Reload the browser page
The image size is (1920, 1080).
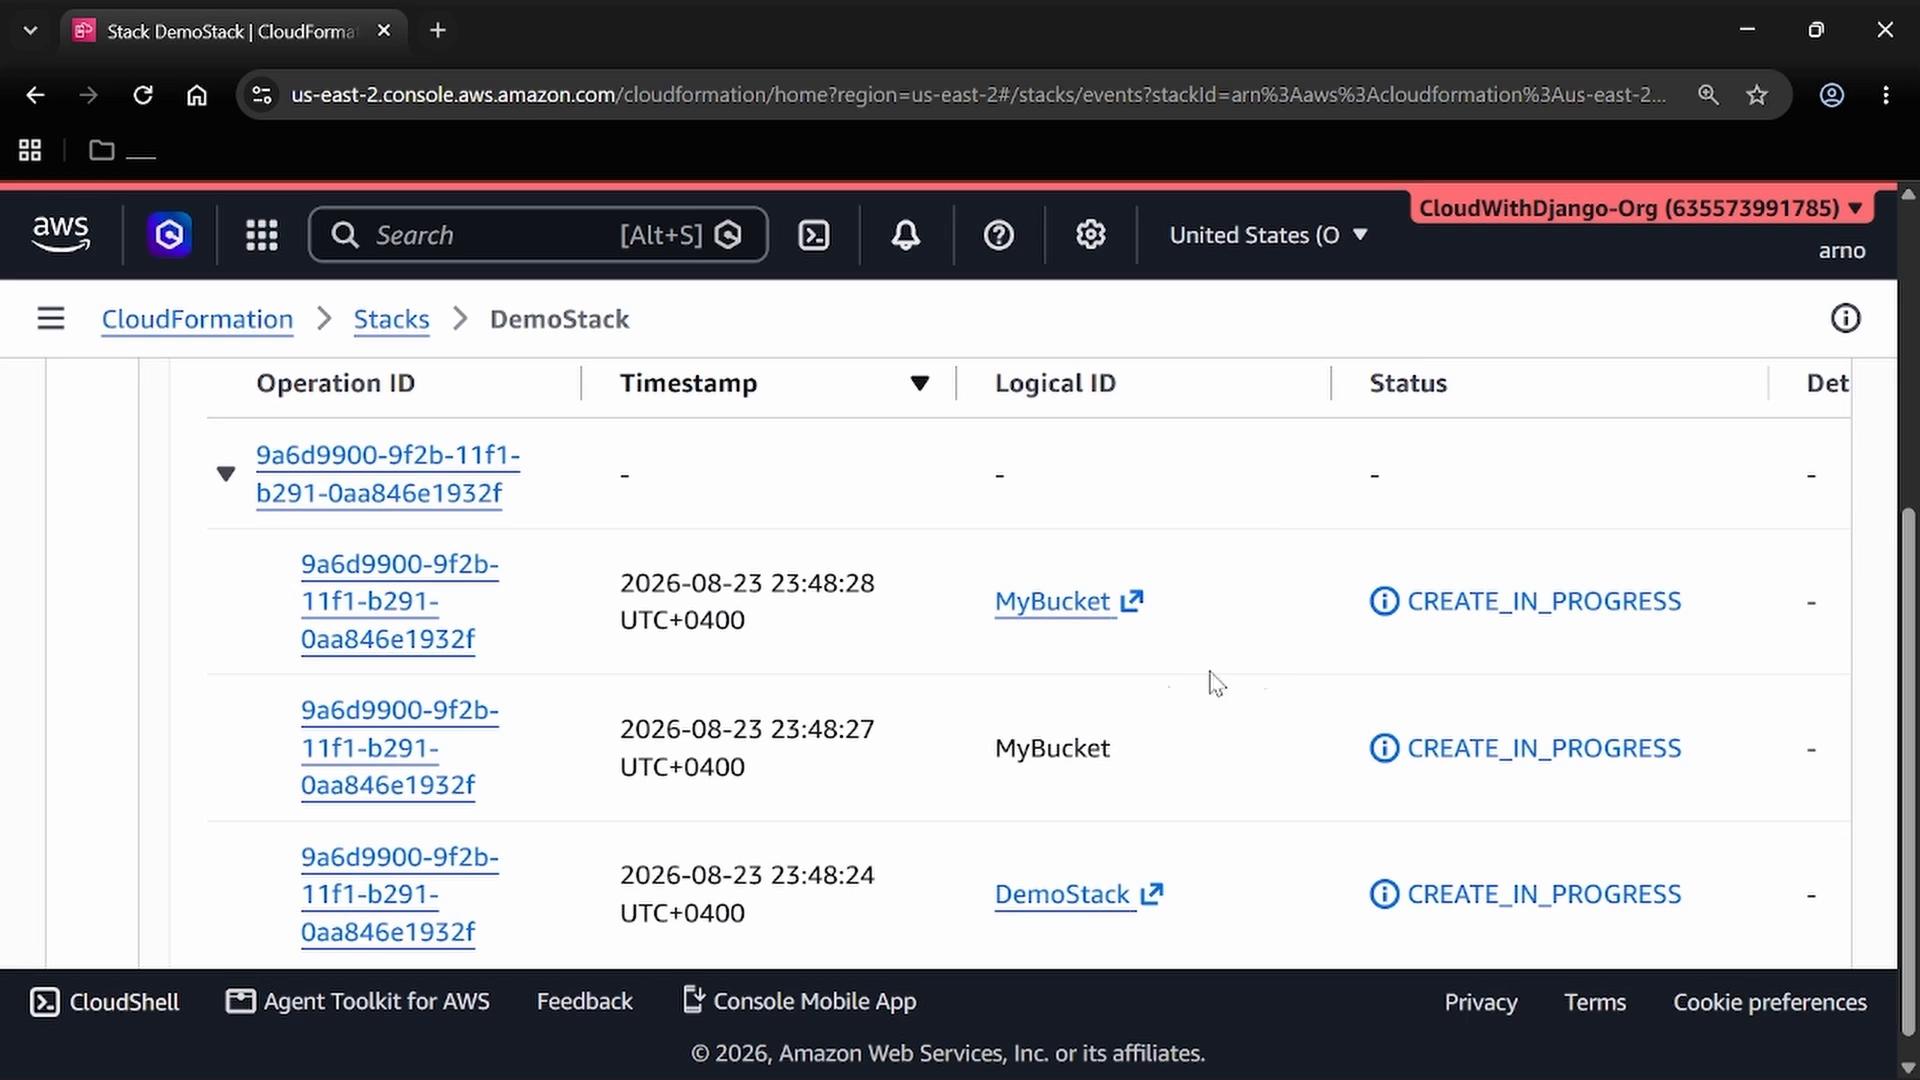tap(143, 95)
